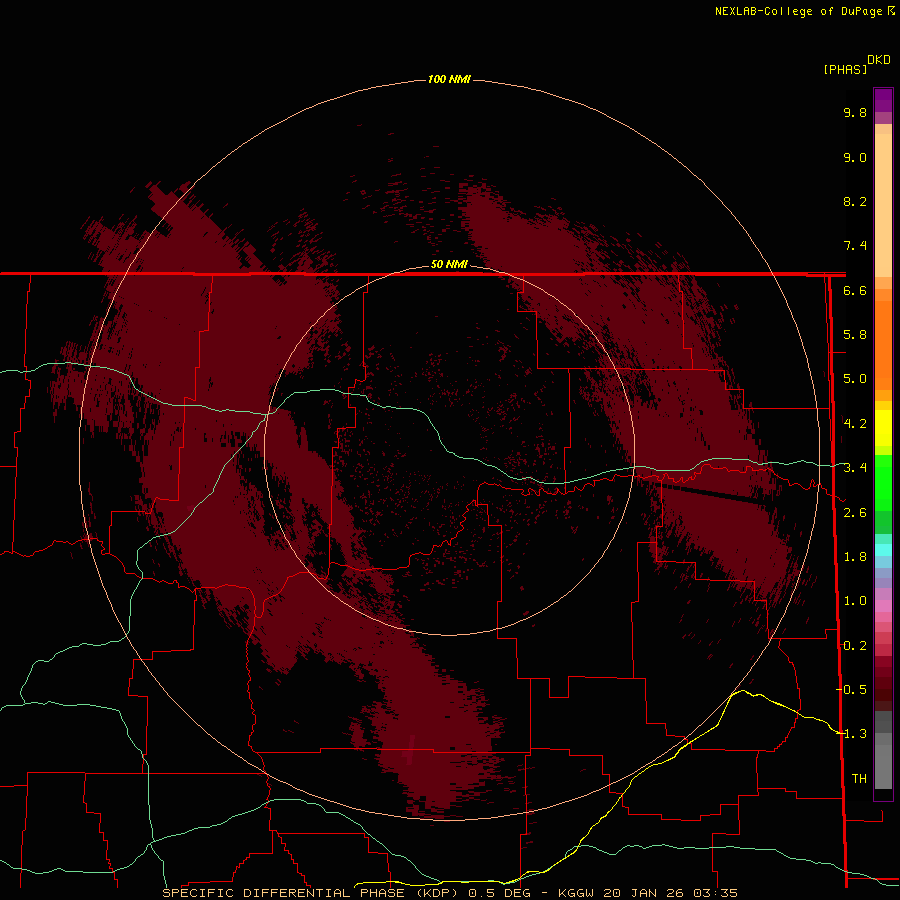Image resolution: width=900 pixels, height=900 pixels.
Task: Click the 7.4 scale value
Action: (855, 246)
